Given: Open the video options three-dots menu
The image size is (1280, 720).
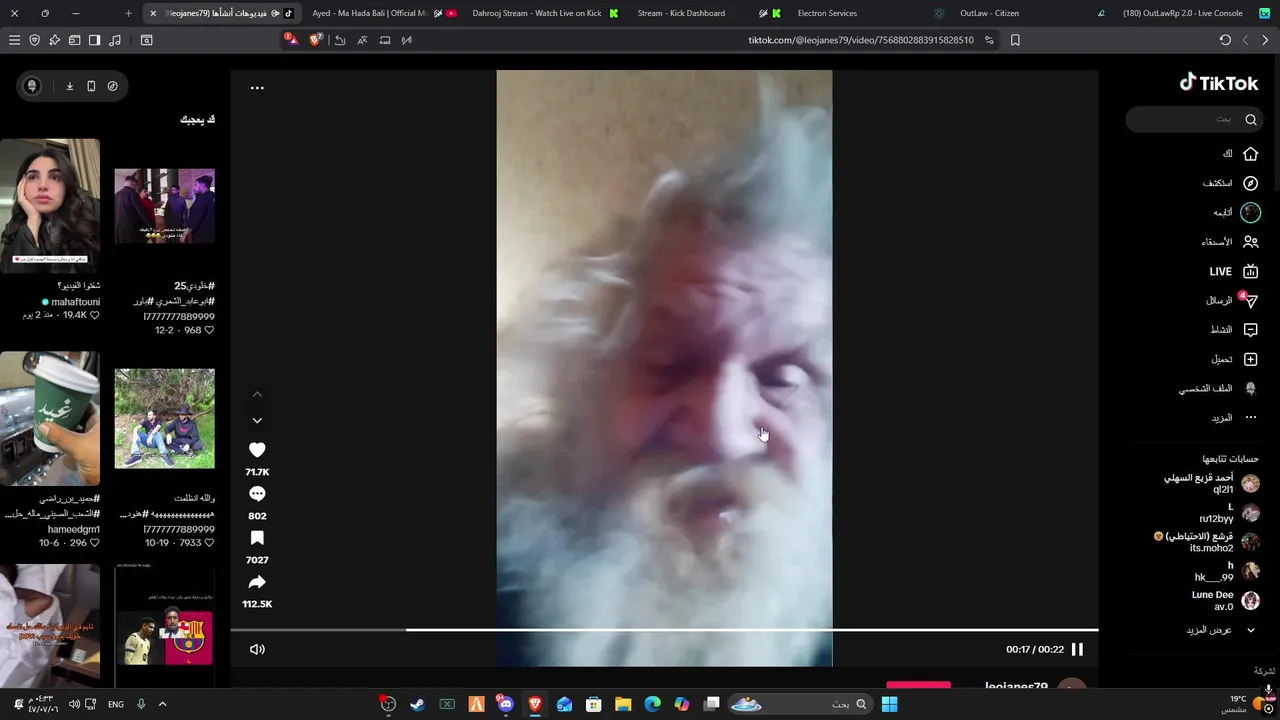Looking at the screenshot, I should [x=257, y=88].
